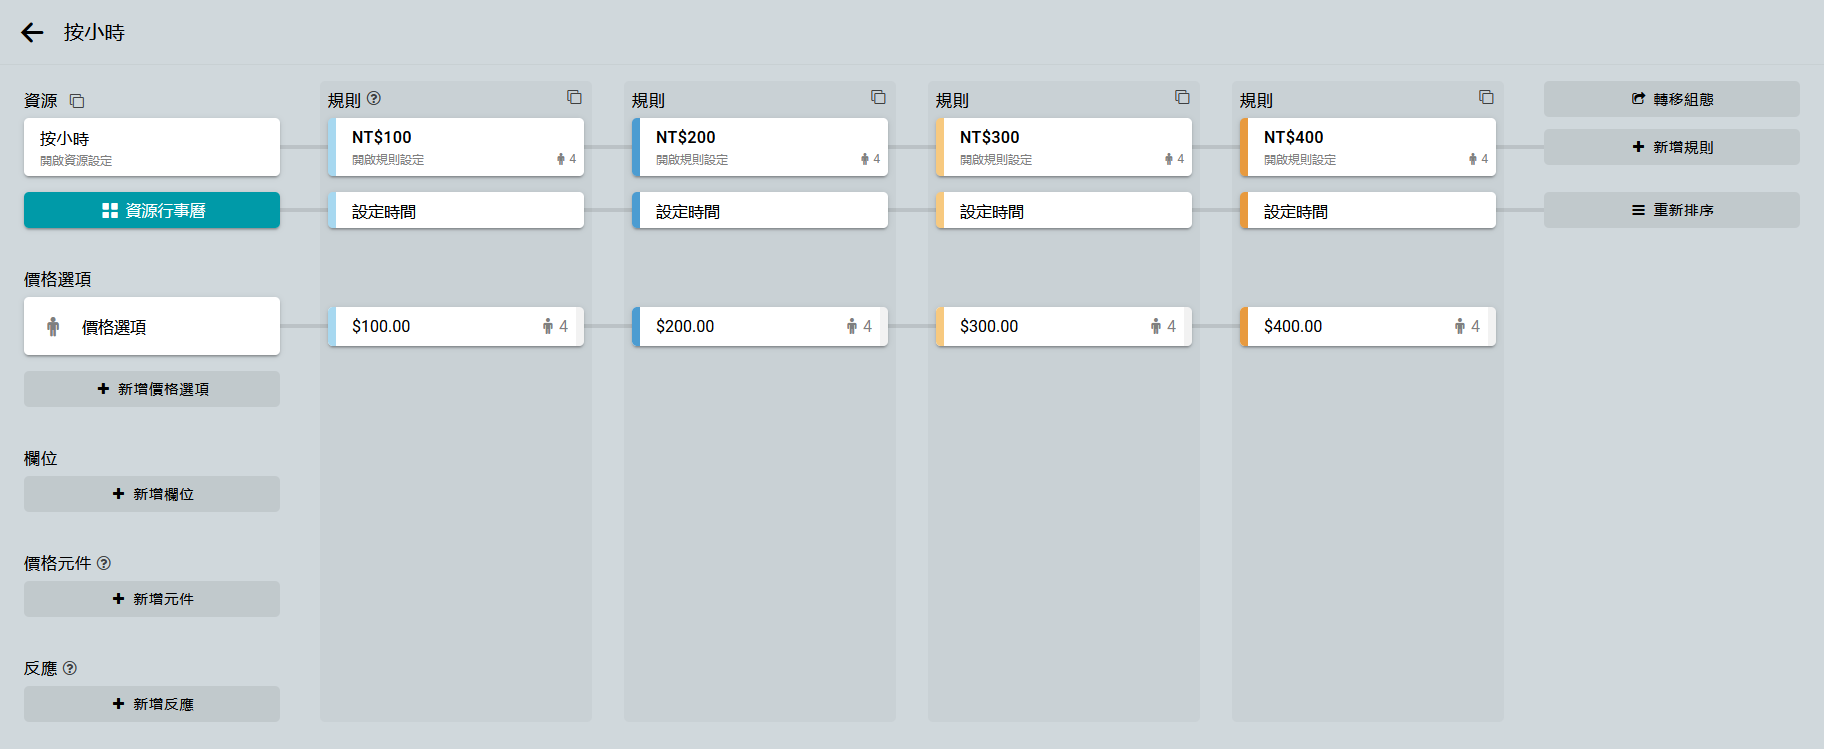This screenshot has height=749, width=1824.
Task: Add a new field with 新增欄位
Action: (152, 494)
